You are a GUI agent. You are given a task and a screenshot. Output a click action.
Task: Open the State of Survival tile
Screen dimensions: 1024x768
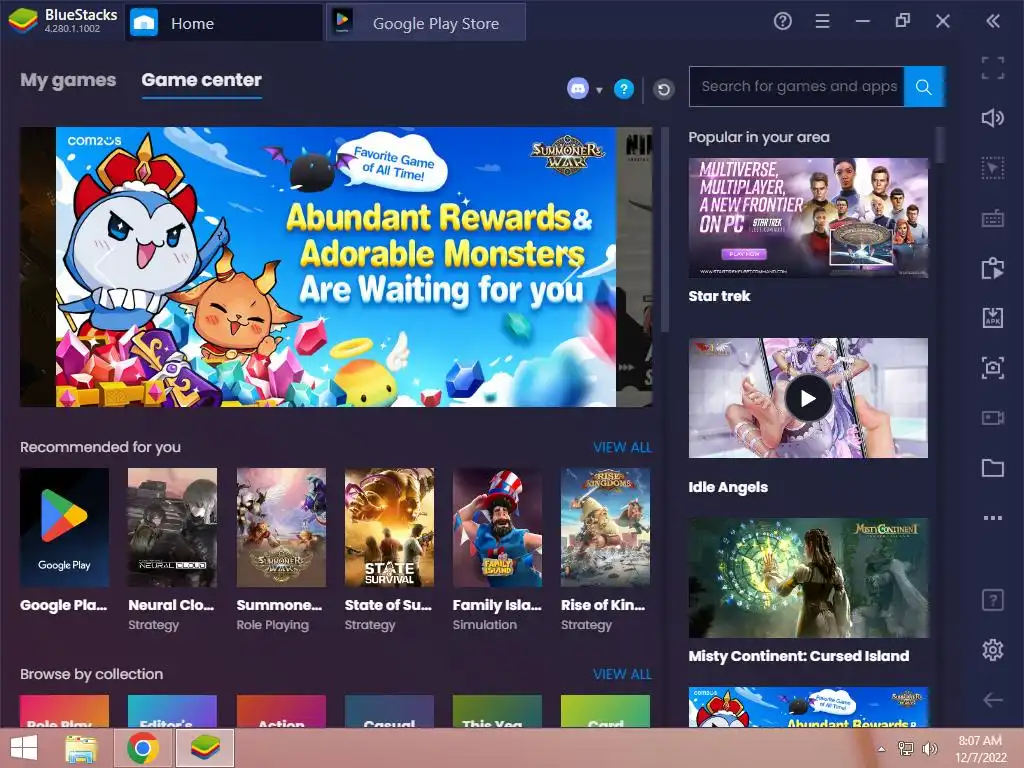click(389, 527)
